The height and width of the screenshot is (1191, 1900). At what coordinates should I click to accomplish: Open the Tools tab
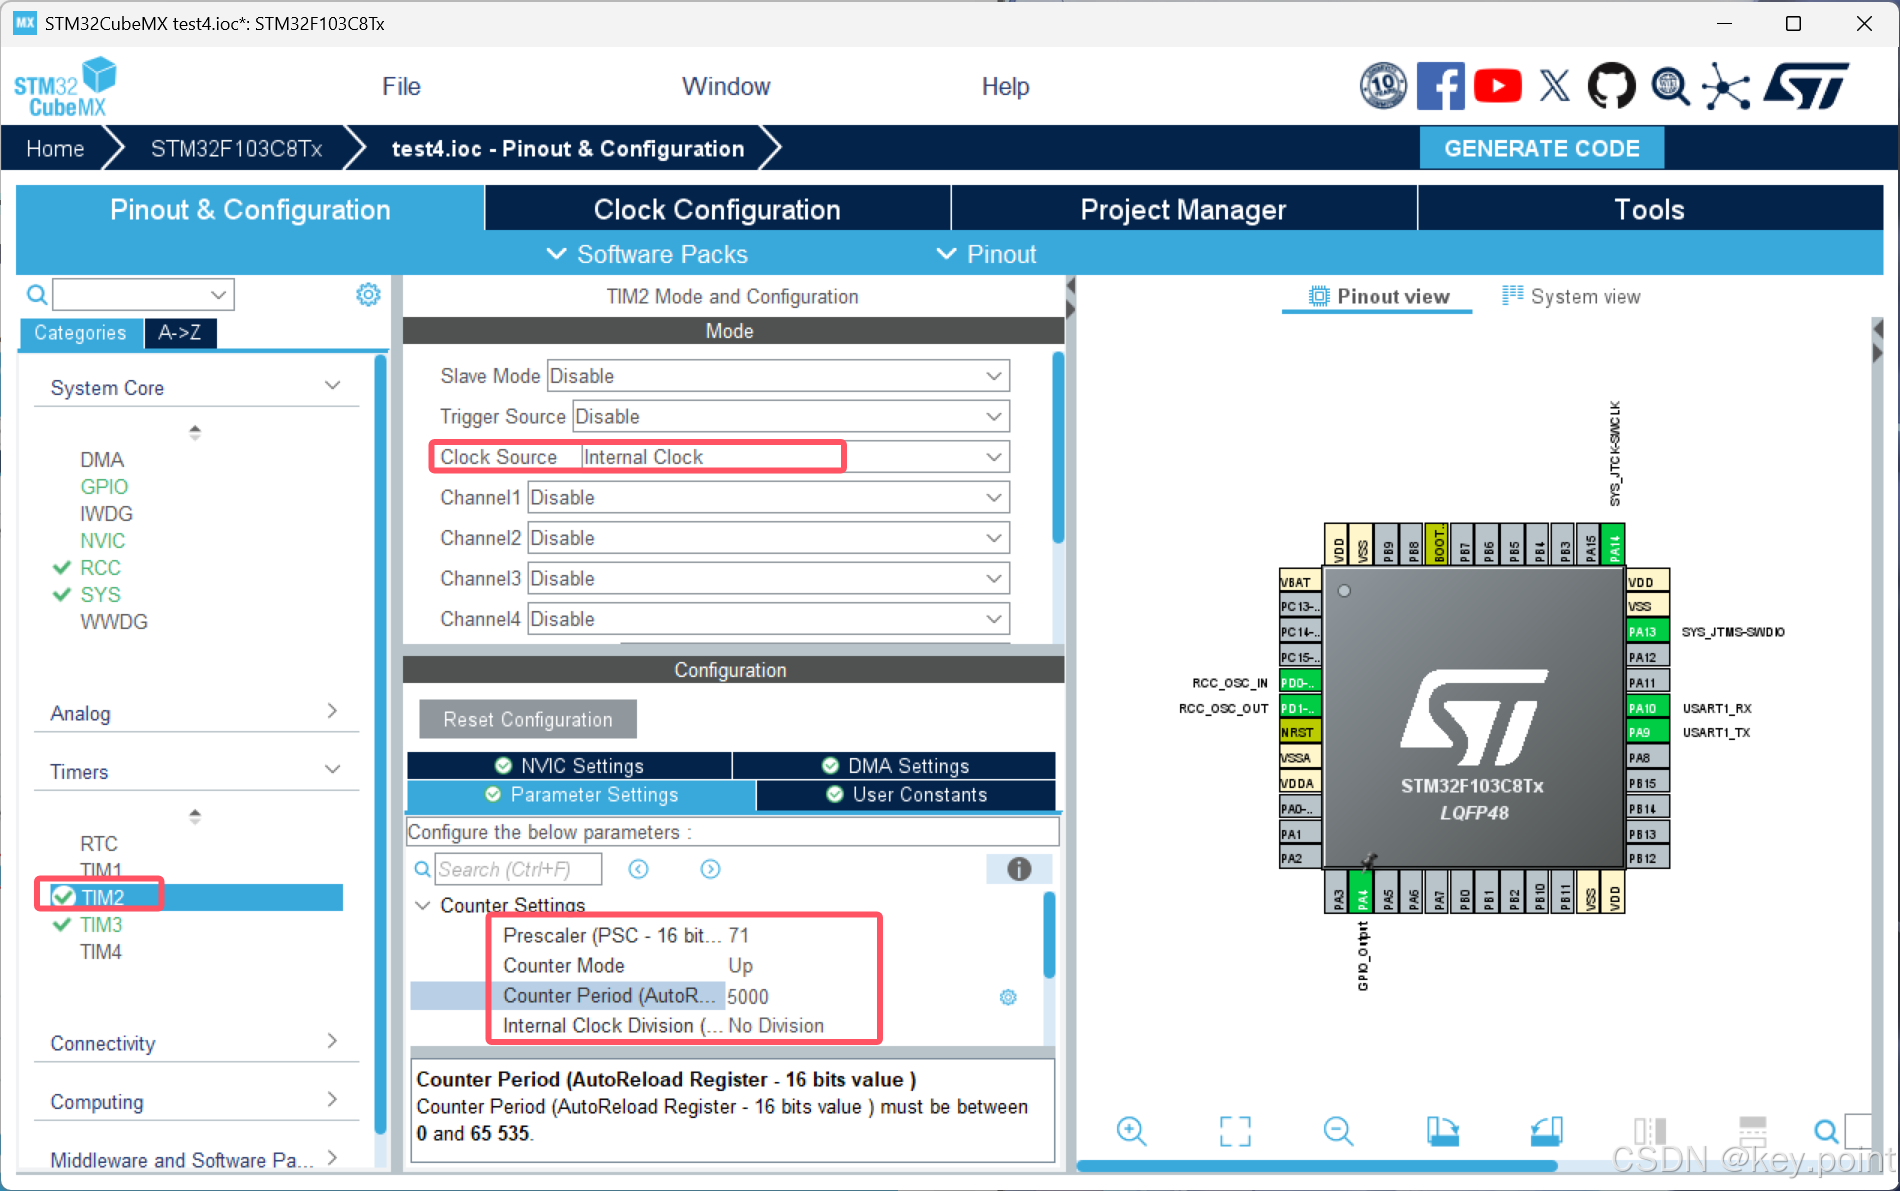point(1649,209)
